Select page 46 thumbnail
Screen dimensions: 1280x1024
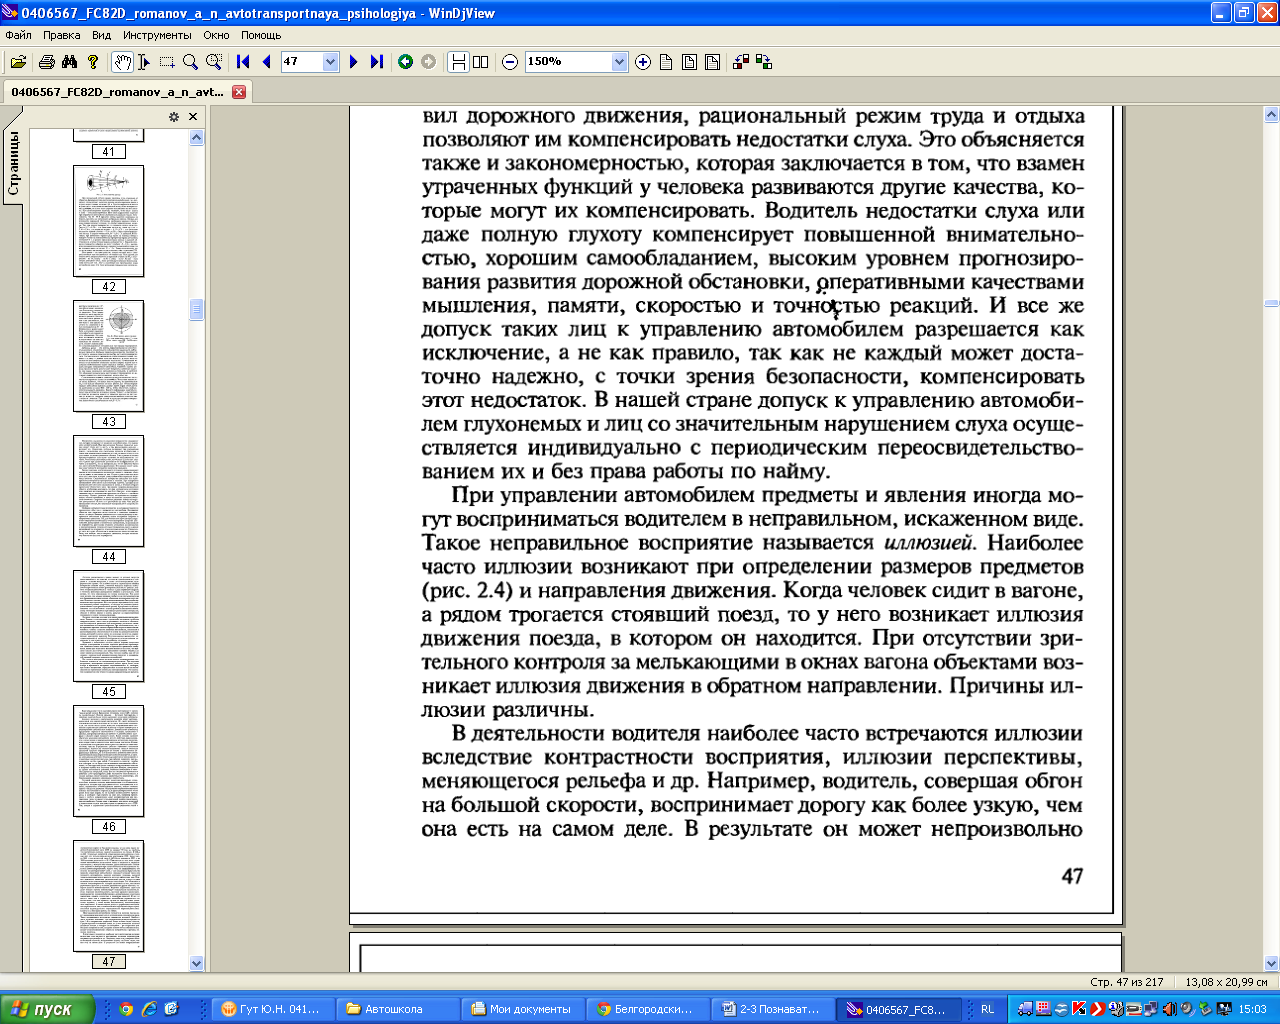tap(108, 761)
